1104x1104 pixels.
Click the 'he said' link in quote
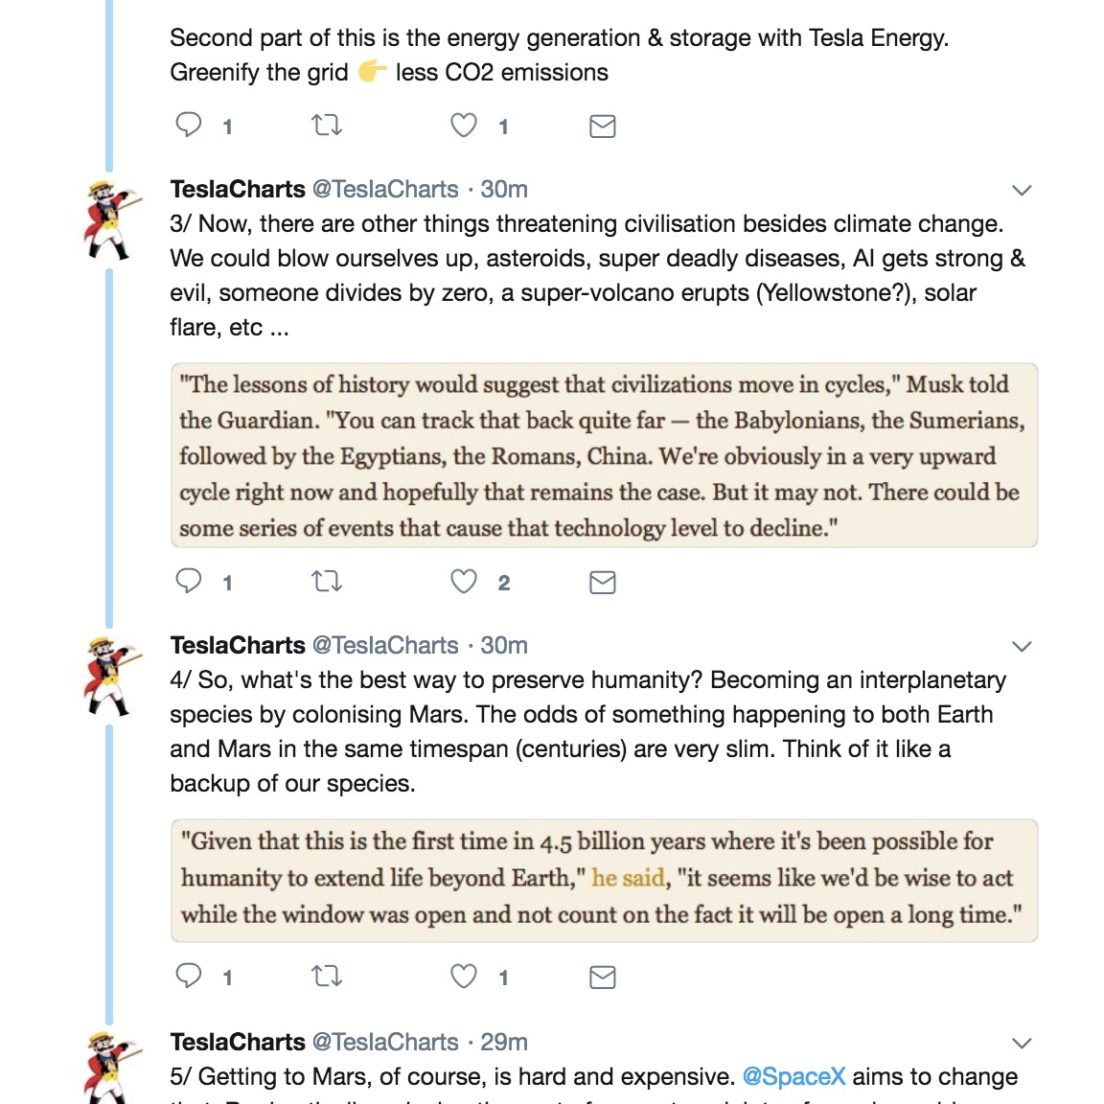pos(627,878)
